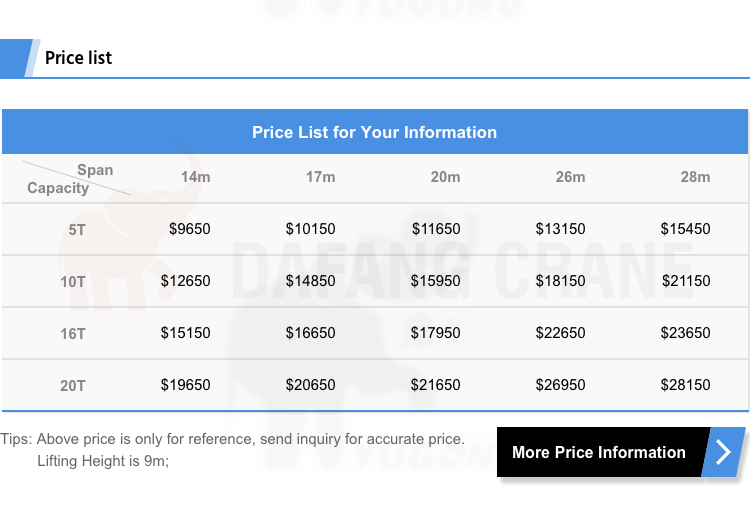
Task: Click the Price List for Your Information header
Action: [375, 132]
